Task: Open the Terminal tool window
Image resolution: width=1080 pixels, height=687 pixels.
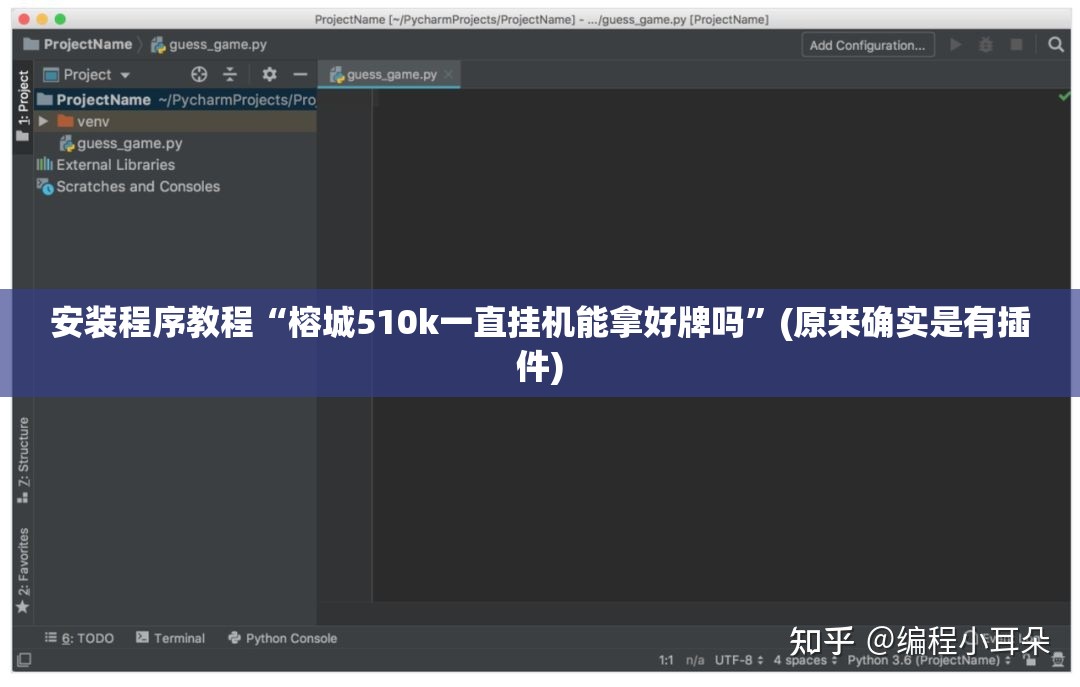Action: pos(171,638)
